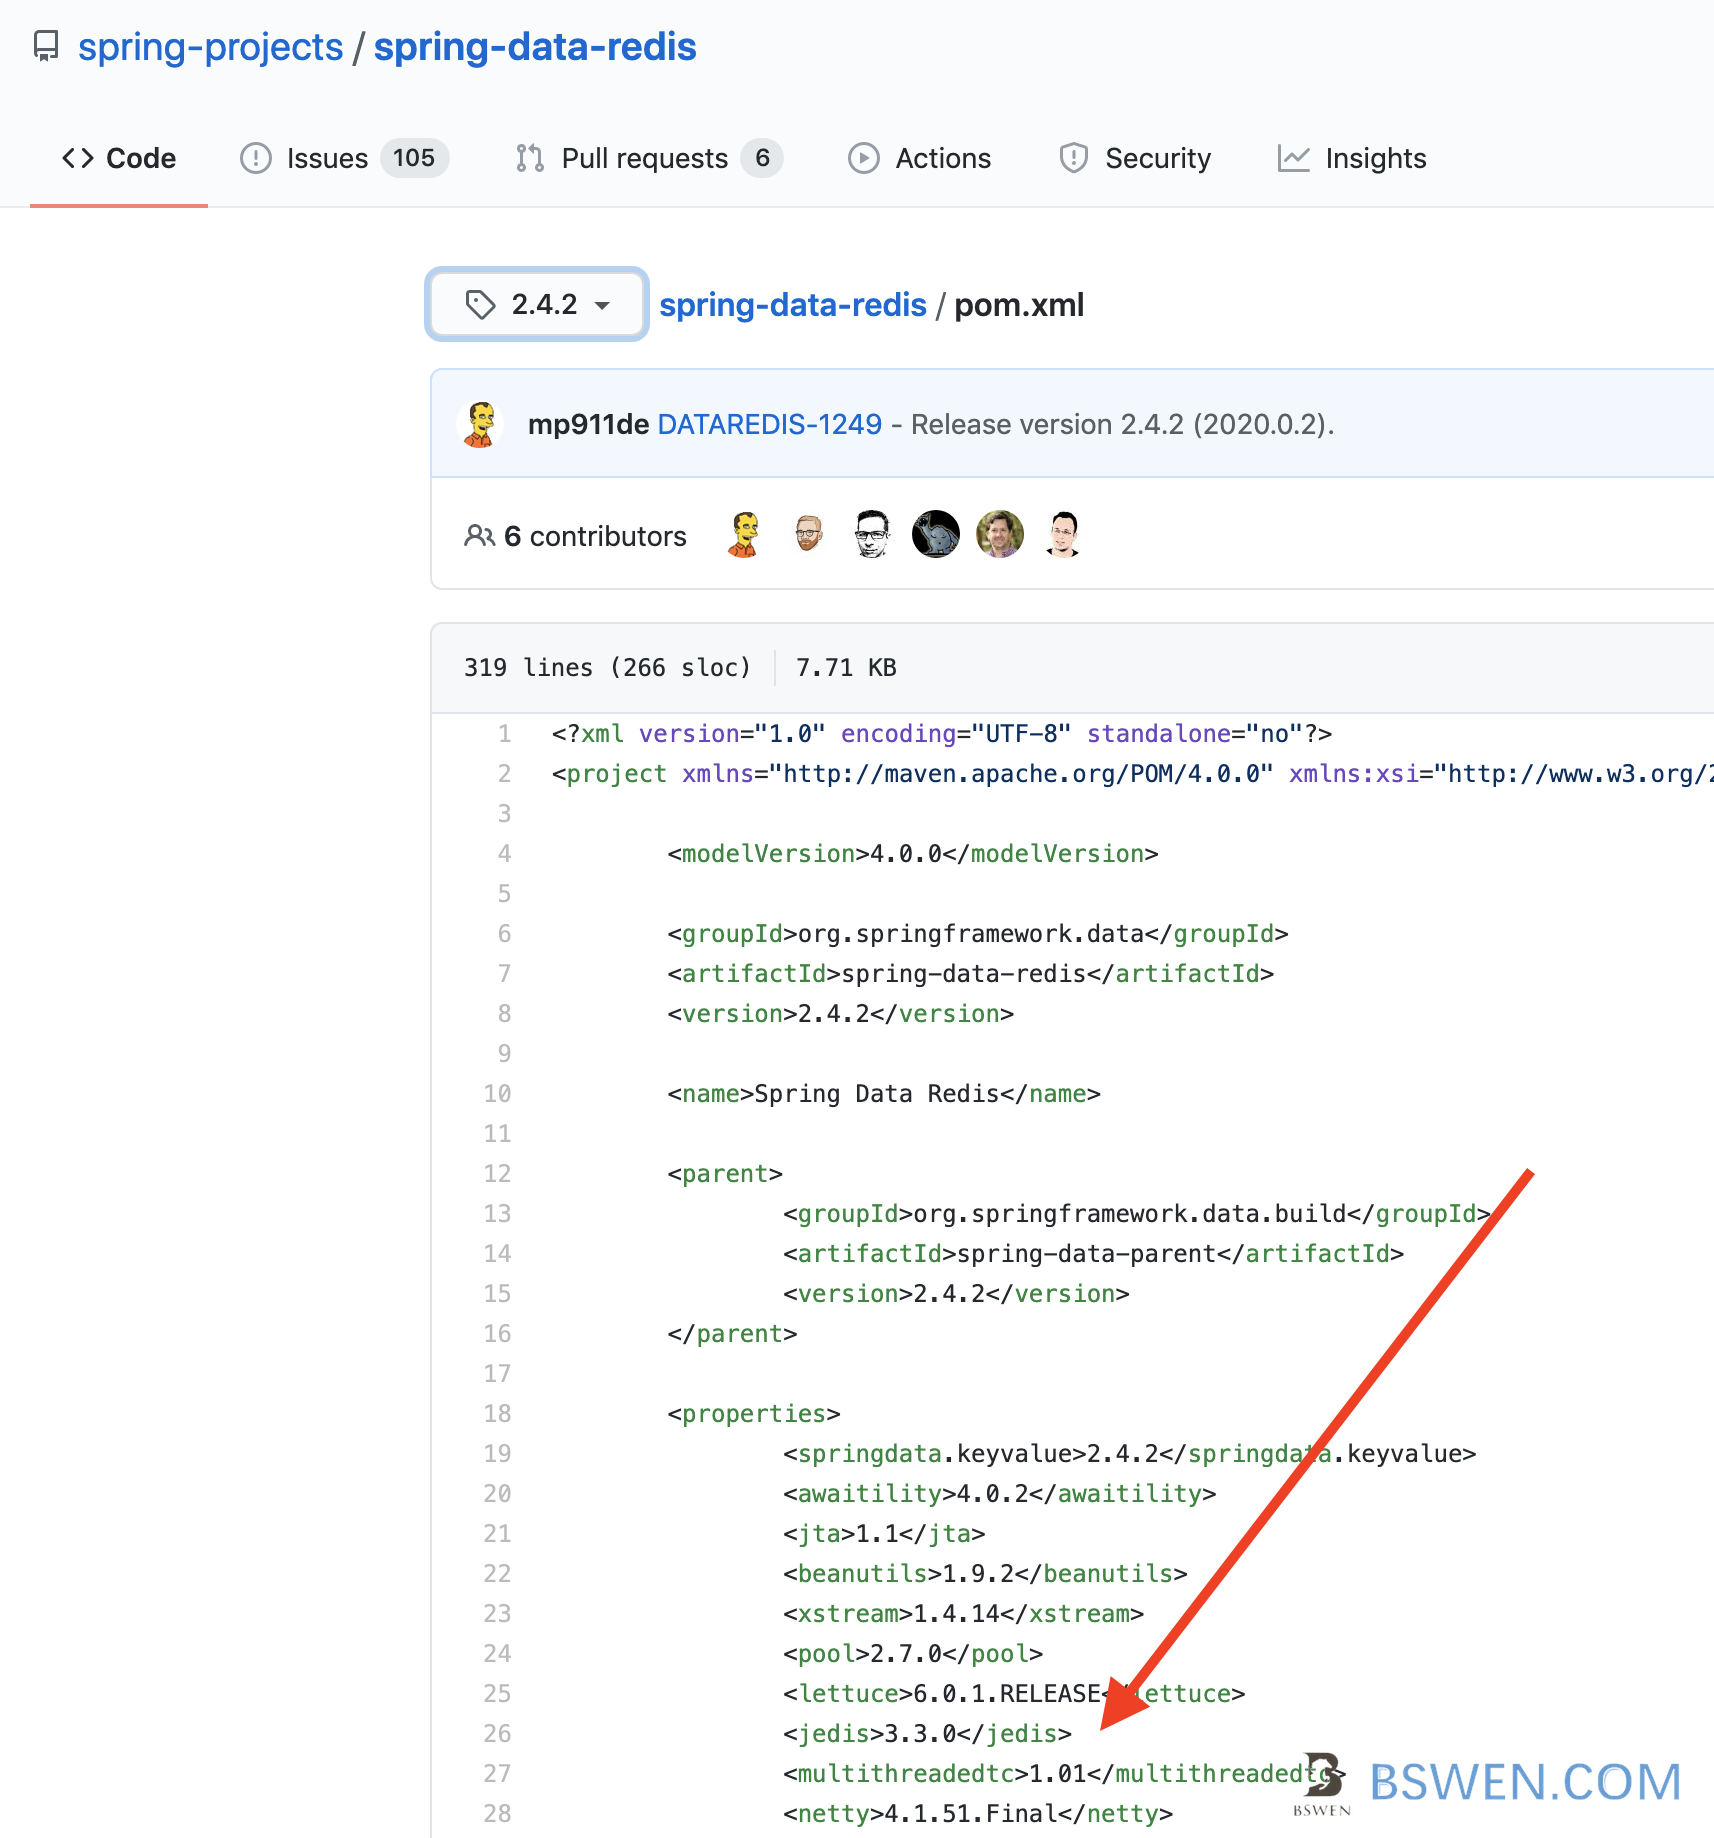Click the Insights graph icon
Viewport: 1714px width, 1838px height.
tap(1294, 158)
